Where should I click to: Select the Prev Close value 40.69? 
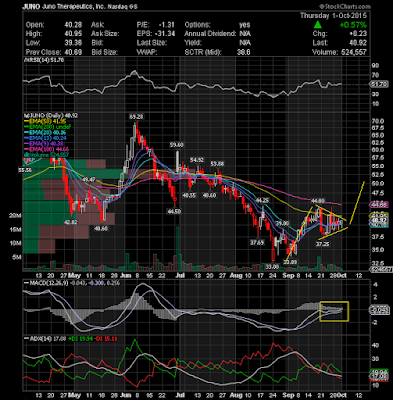click(x=72, y=52)
